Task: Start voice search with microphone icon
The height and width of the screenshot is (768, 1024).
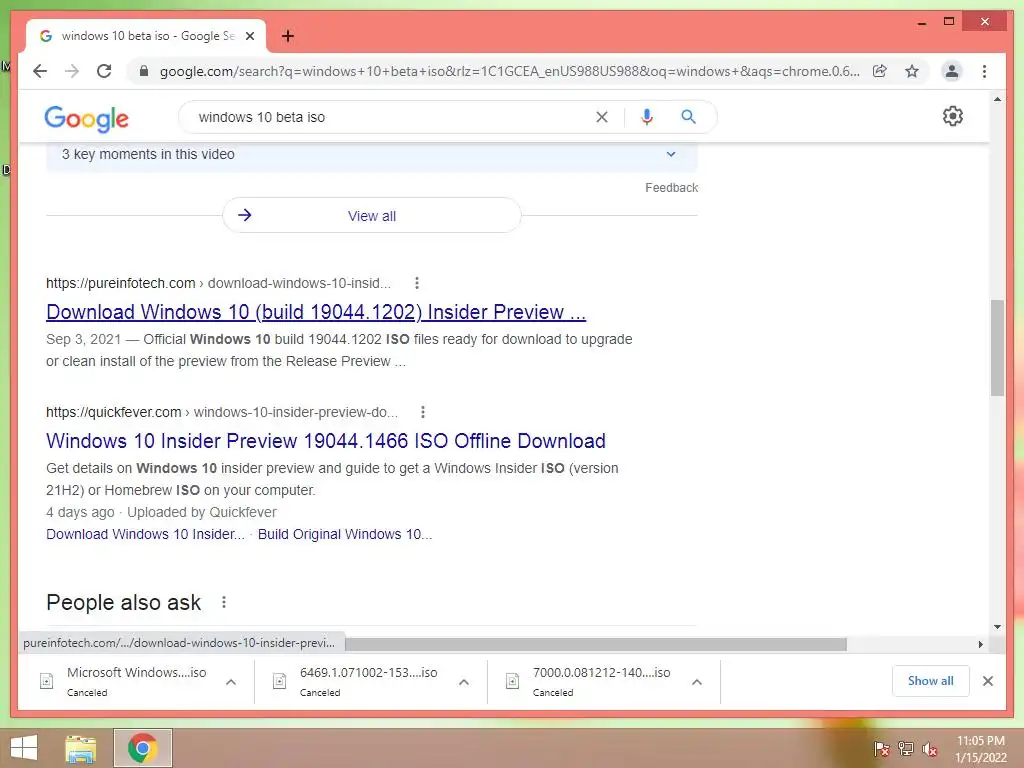Action: (x=647, y=117)
